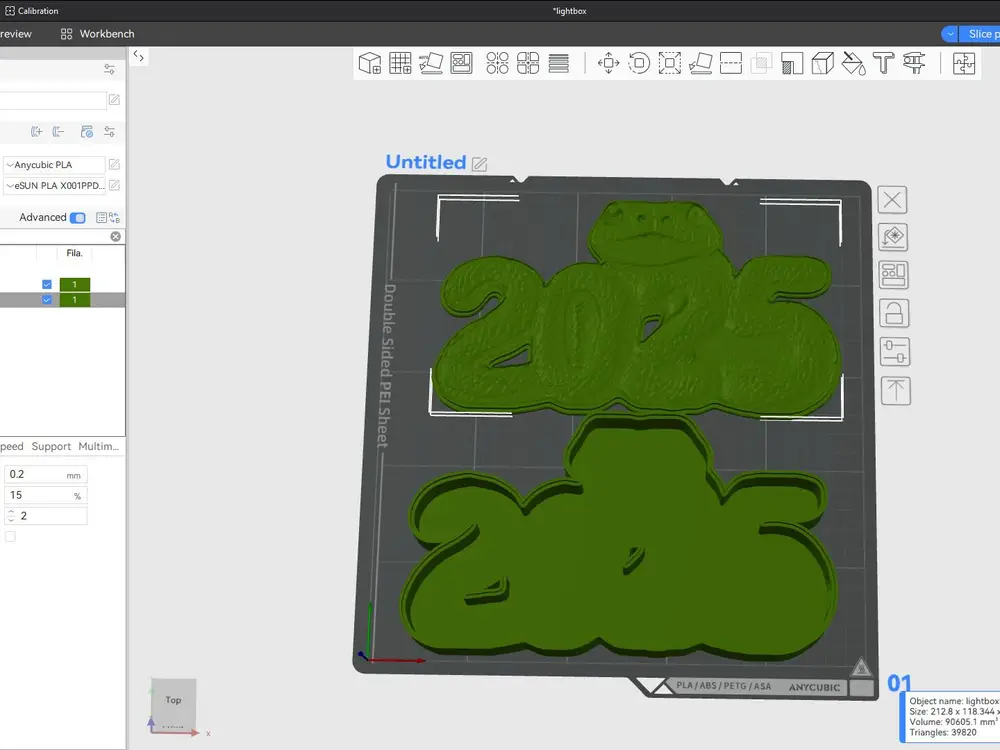Collapse the sidebar with the arrow icon

138,56
